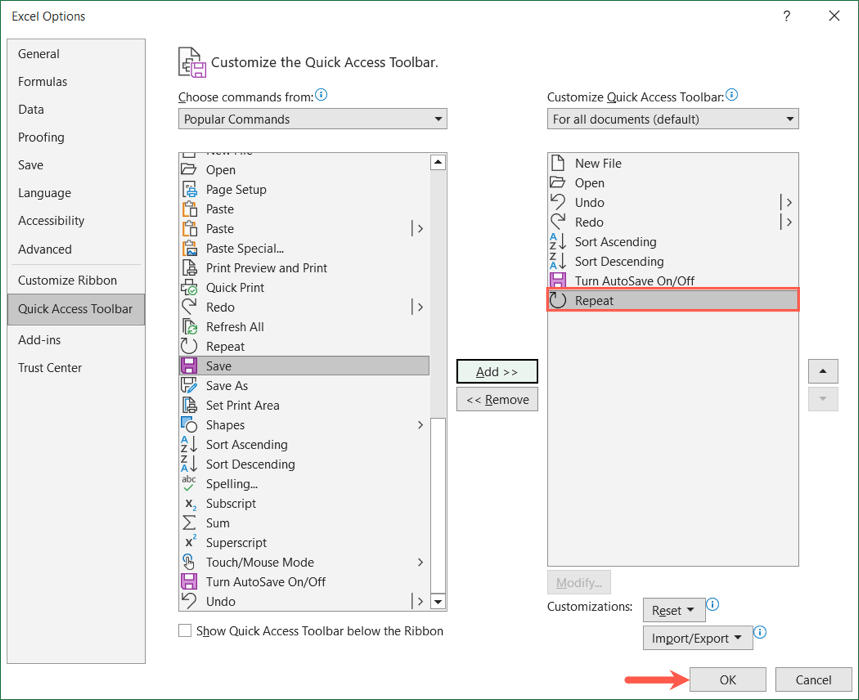Click the Spelling icon in commands list
Image resolution: width=859 pixels, height=700 pixels.
(190, 484)
